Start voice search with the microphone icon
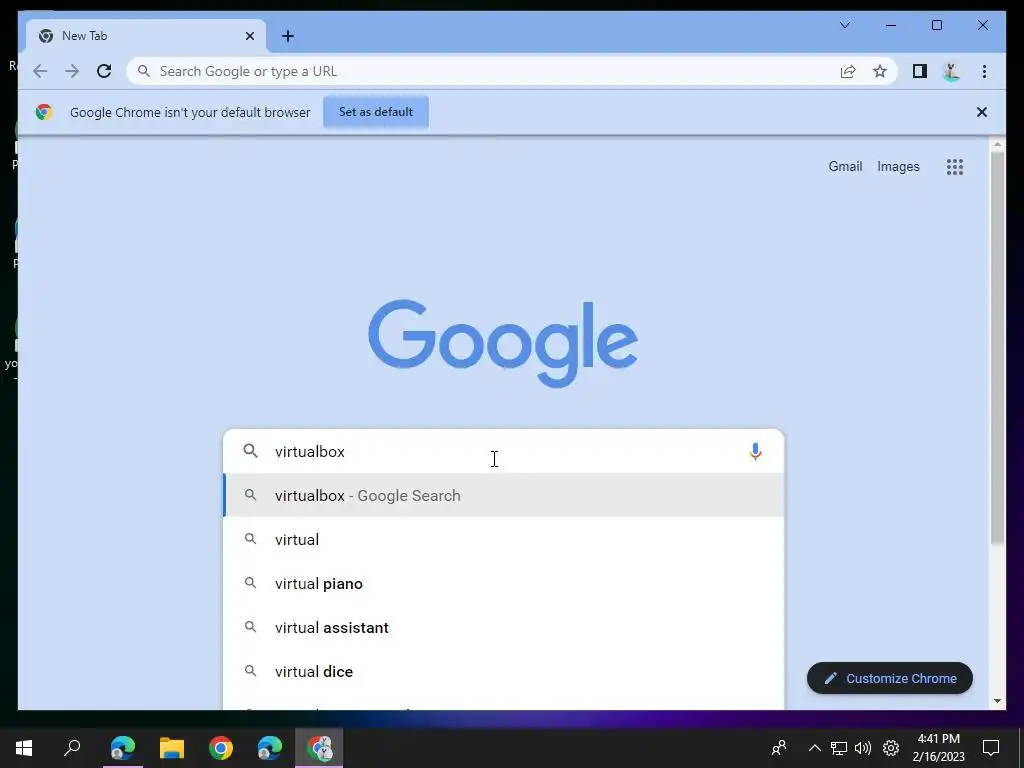 coord(755,451)
